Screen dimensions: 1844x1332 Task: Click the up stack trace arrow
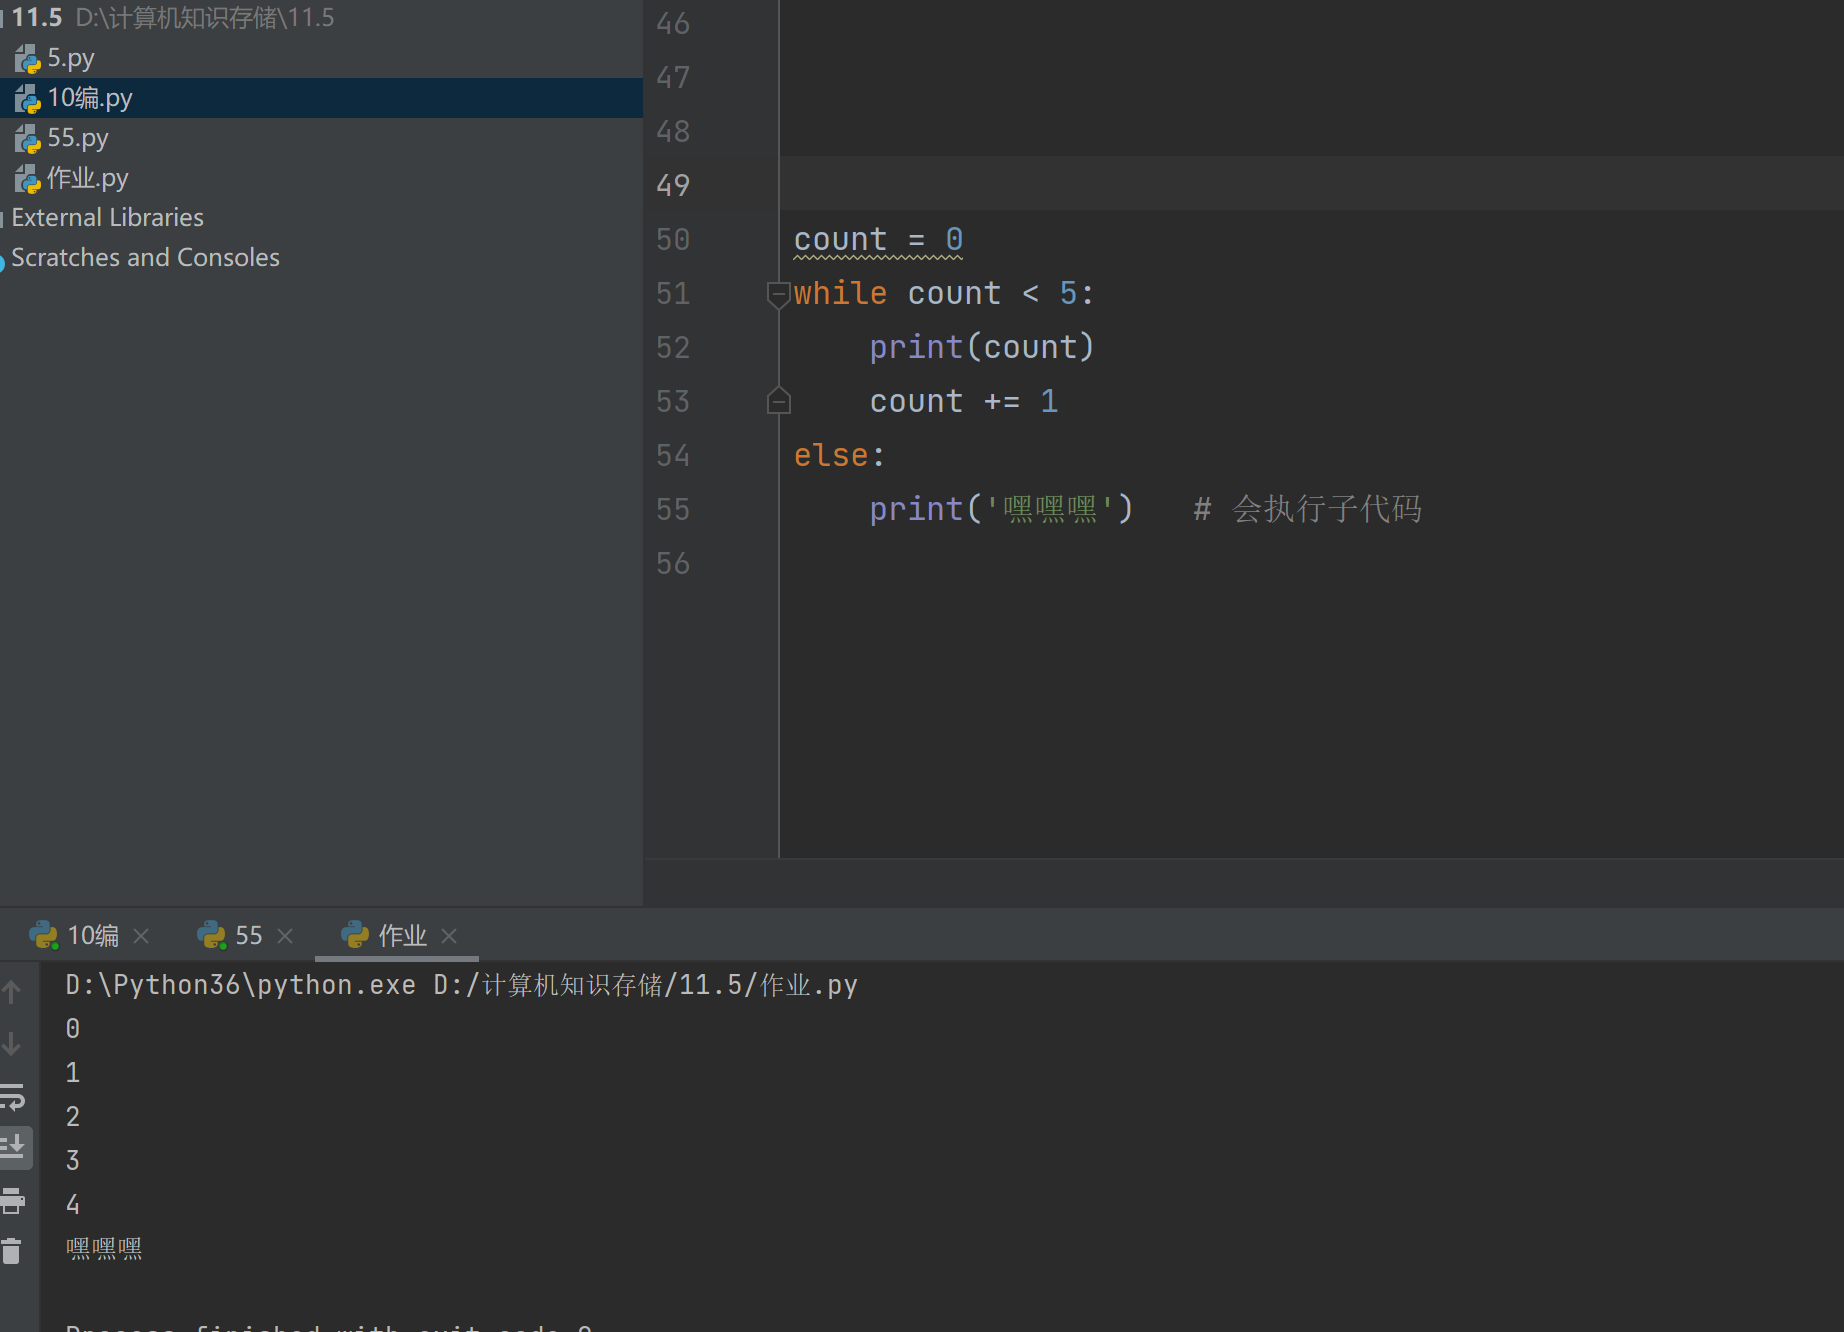pyautogui.click(x=12, y=992)
